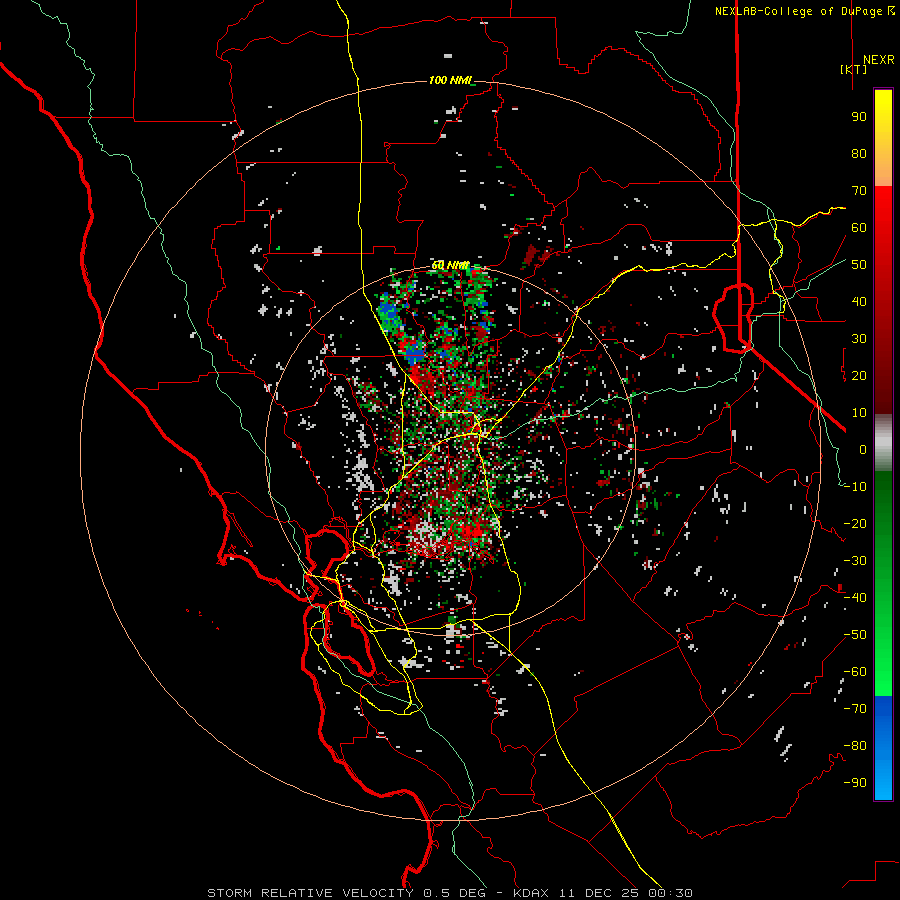900x900 pixels.
Task: Click the positive 40 value on velocity scale
Action: (x=859, y=301)
